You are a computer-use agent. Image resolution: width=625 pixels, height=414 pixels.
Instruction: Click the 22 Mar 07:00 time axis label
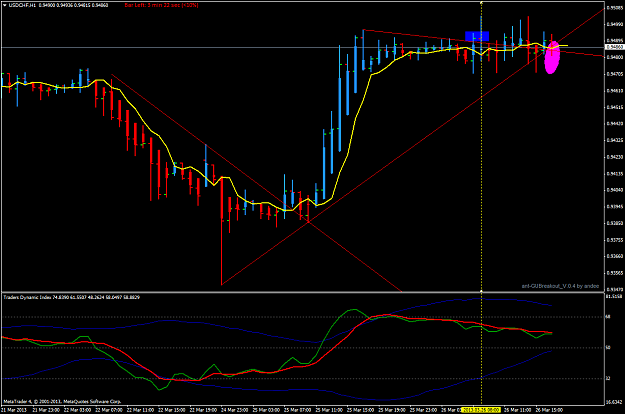point(109,410)
